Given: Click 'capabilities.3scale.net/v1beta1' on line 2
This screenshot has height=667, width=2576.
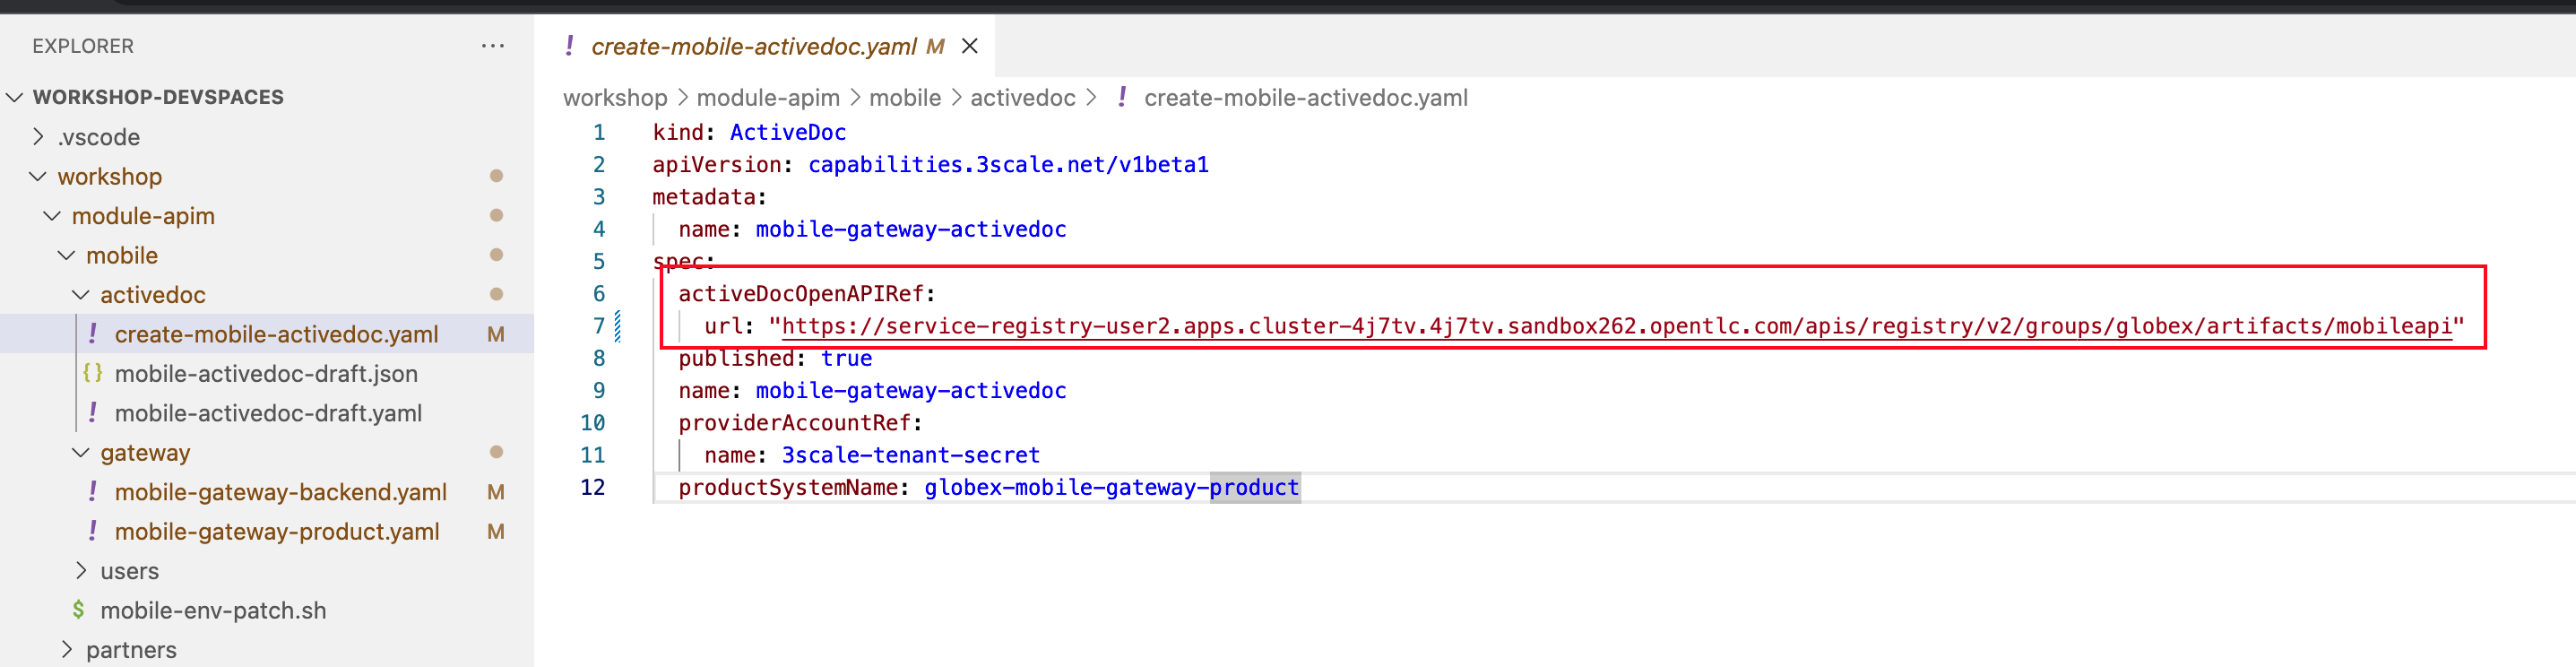Looking at the screenshot, I should coord(1008,164).
